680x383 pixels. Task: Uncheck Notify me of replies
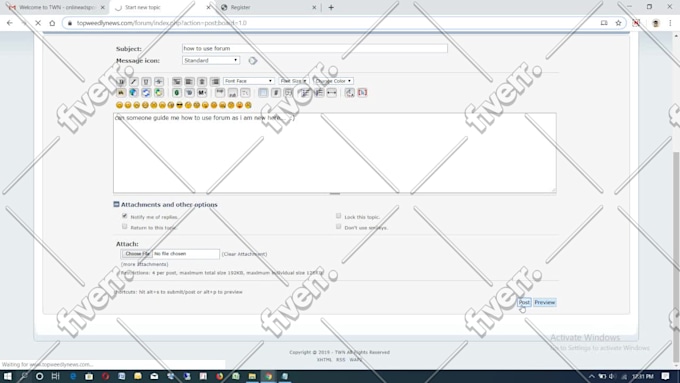pyautogui.click(x=125, y=216)
